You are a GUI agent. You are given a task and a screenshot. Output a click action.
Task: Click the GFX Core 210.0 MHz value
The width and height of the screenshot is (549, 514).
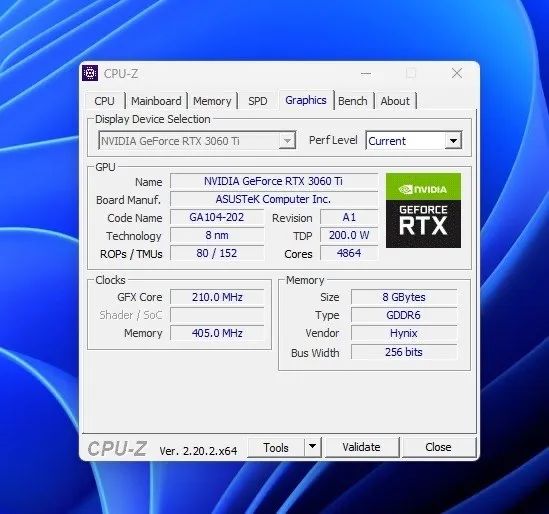[217, 297]
